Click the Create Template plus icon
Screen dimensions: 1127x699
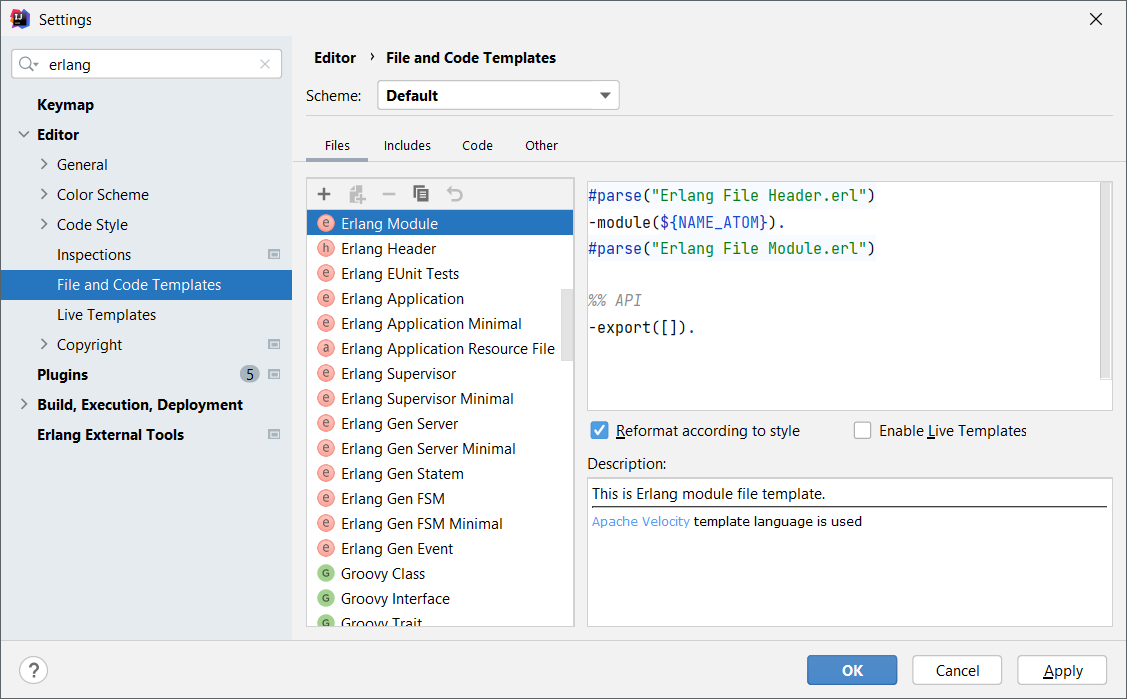click(324, 194)
